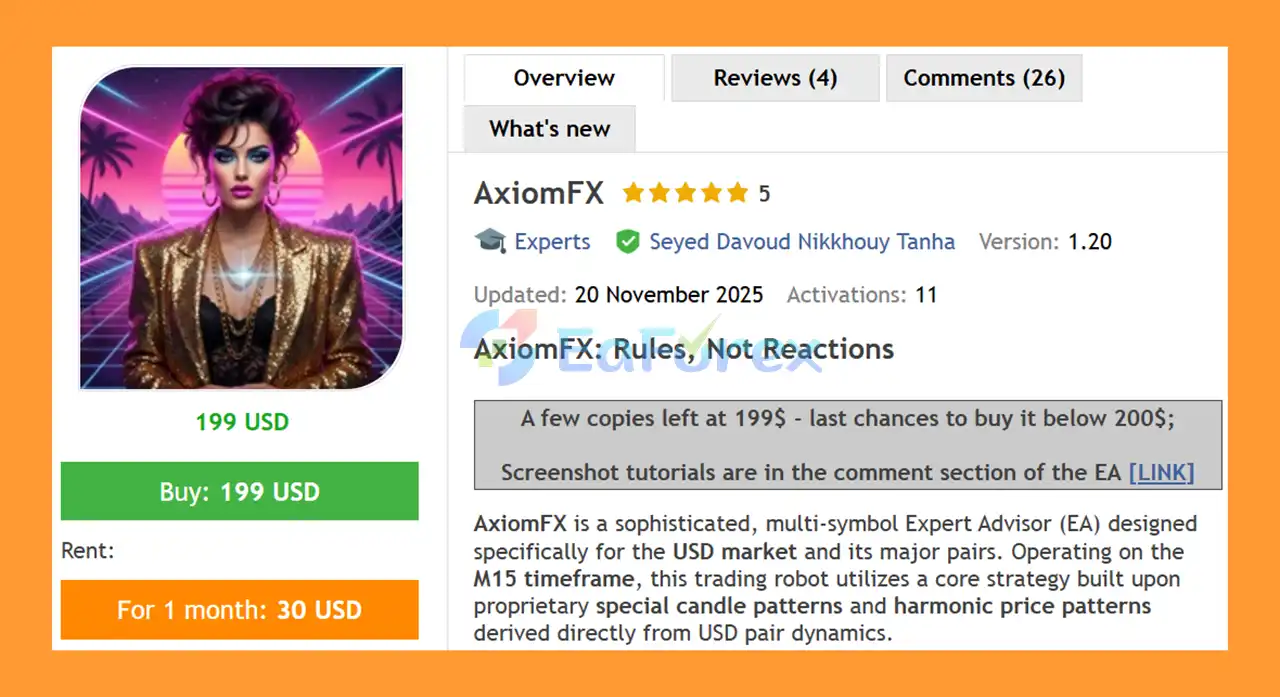
Task: Click the fifth star in the rating
Action: (737, 193)
